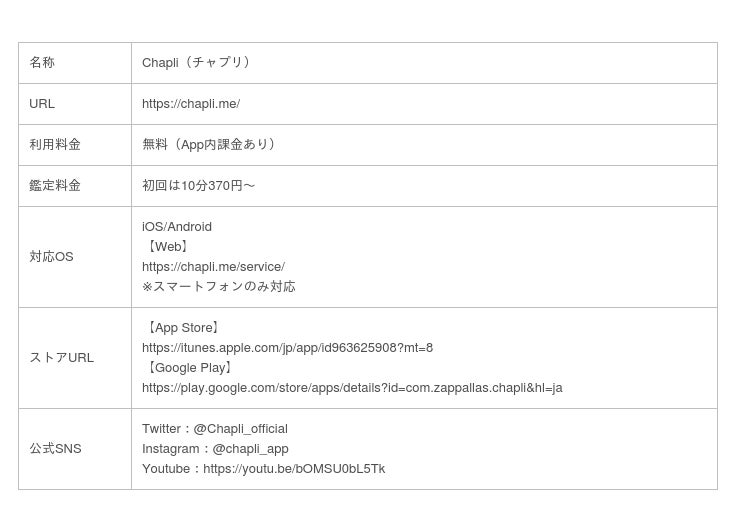Screen dimensions: 740x530
Task: Click the 【Google Play】 heading text
Action: pyautogui.click(x=189, y=368)
